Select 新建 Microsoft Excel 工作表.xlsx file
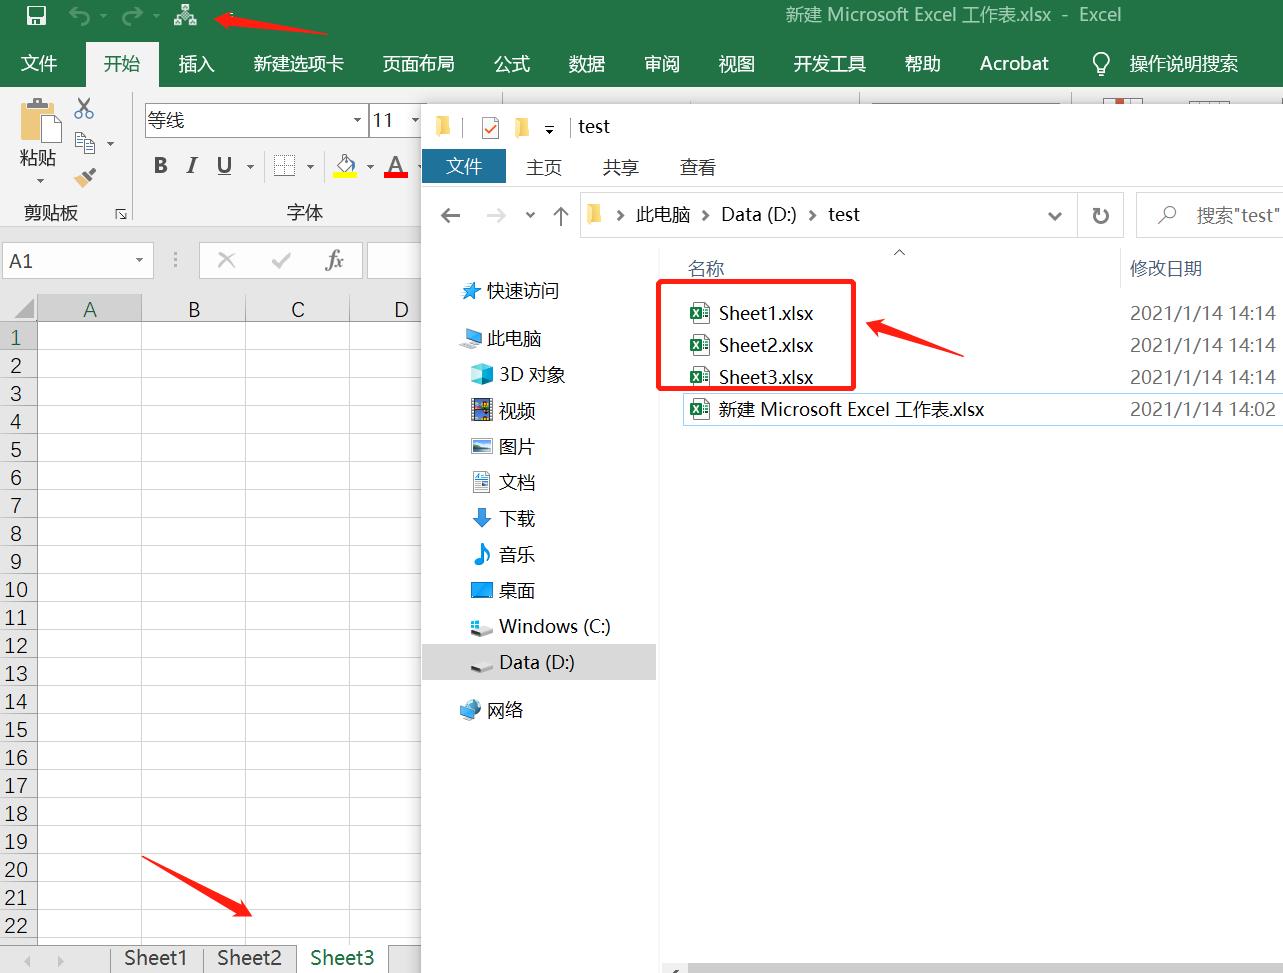 click(x=851, y=409)
